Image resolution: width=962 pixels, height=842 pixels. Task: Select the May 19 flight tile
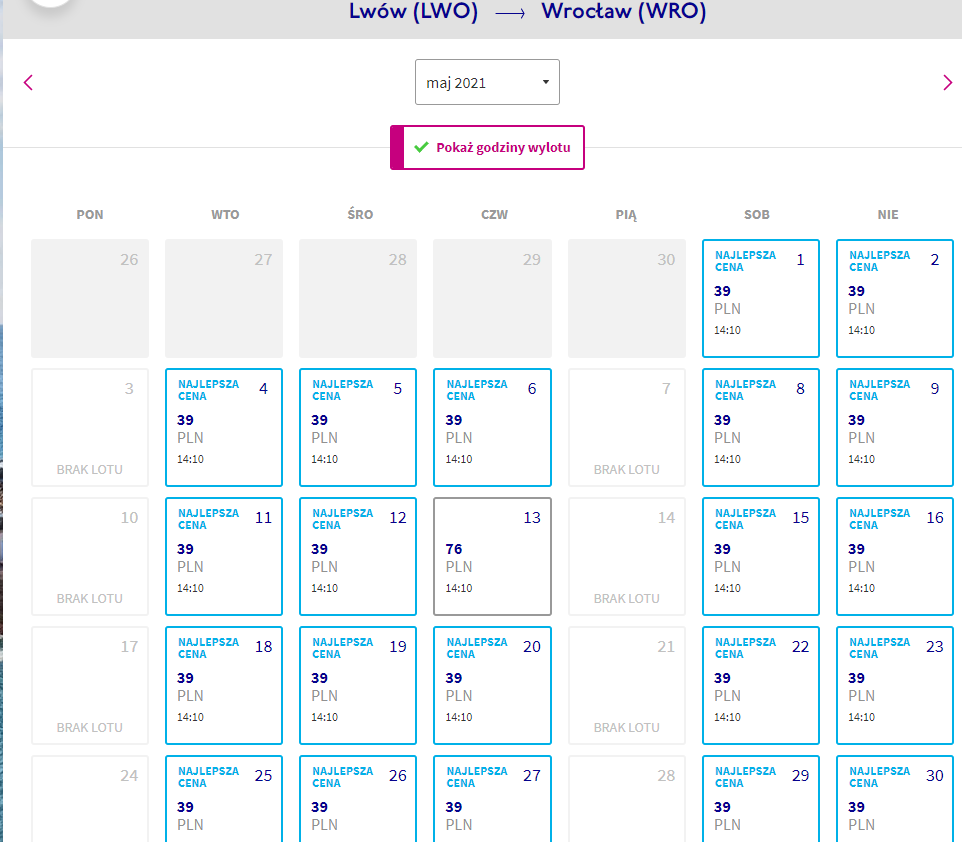point(358,685)
